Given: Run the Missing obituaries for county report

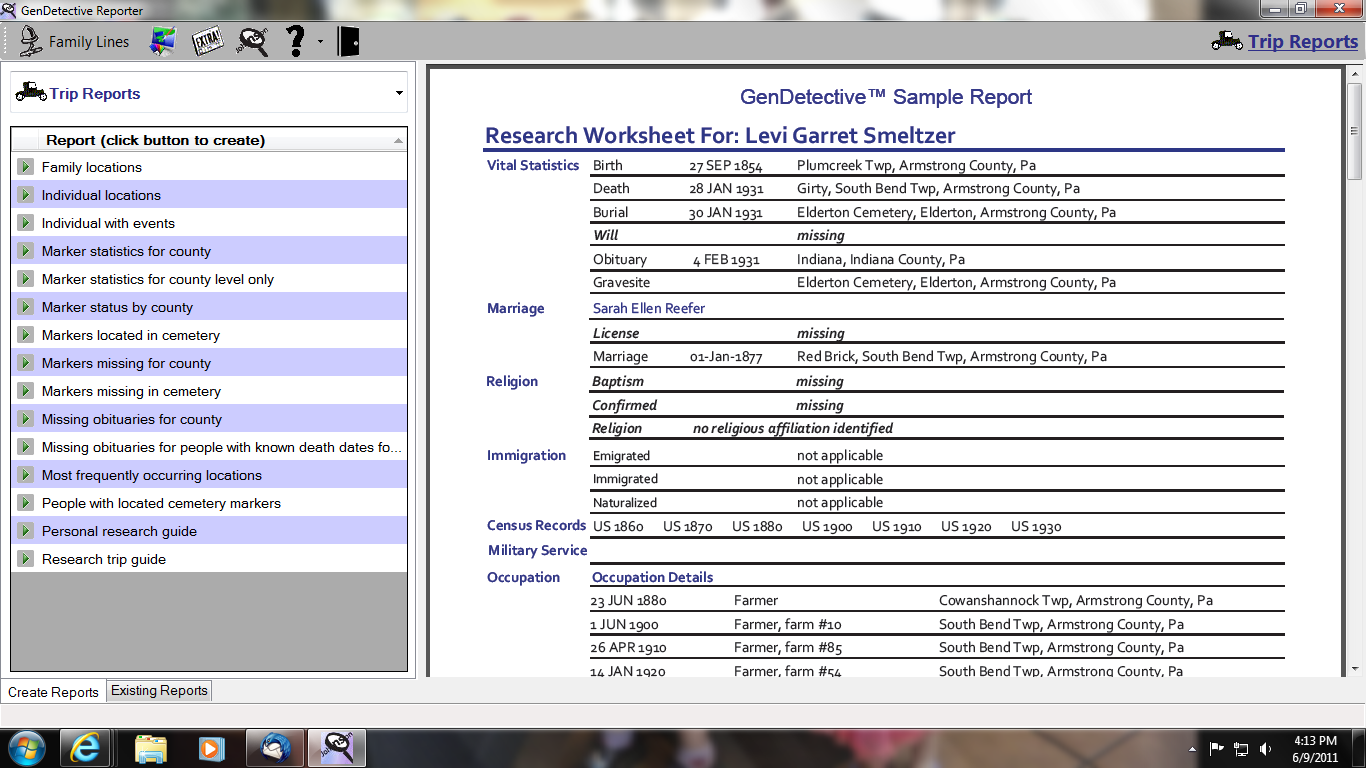Looking at the screenshot, I should tap(26, 419).
